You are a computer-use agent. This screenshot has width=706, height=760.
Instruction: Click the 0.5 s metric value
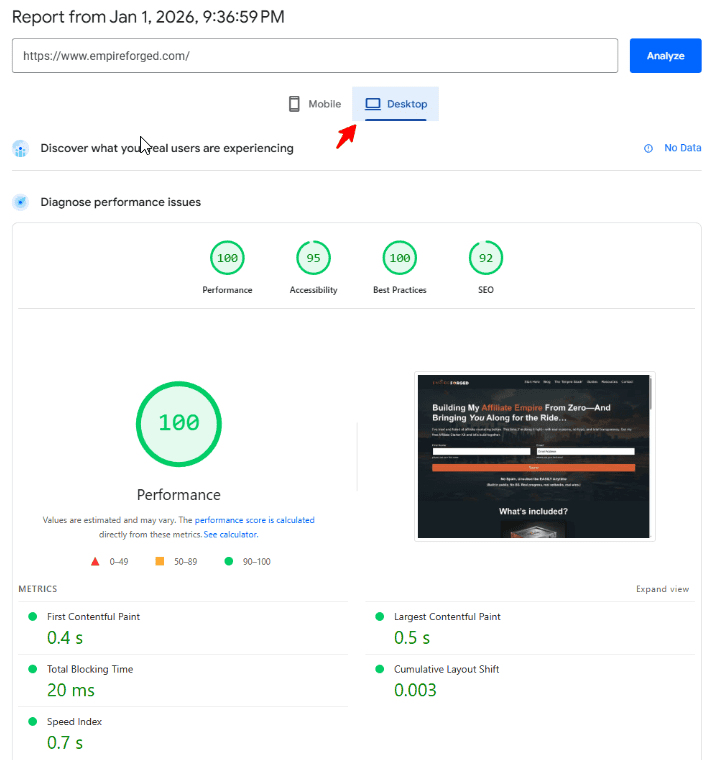pyautogui.click(x=412, y=638)
